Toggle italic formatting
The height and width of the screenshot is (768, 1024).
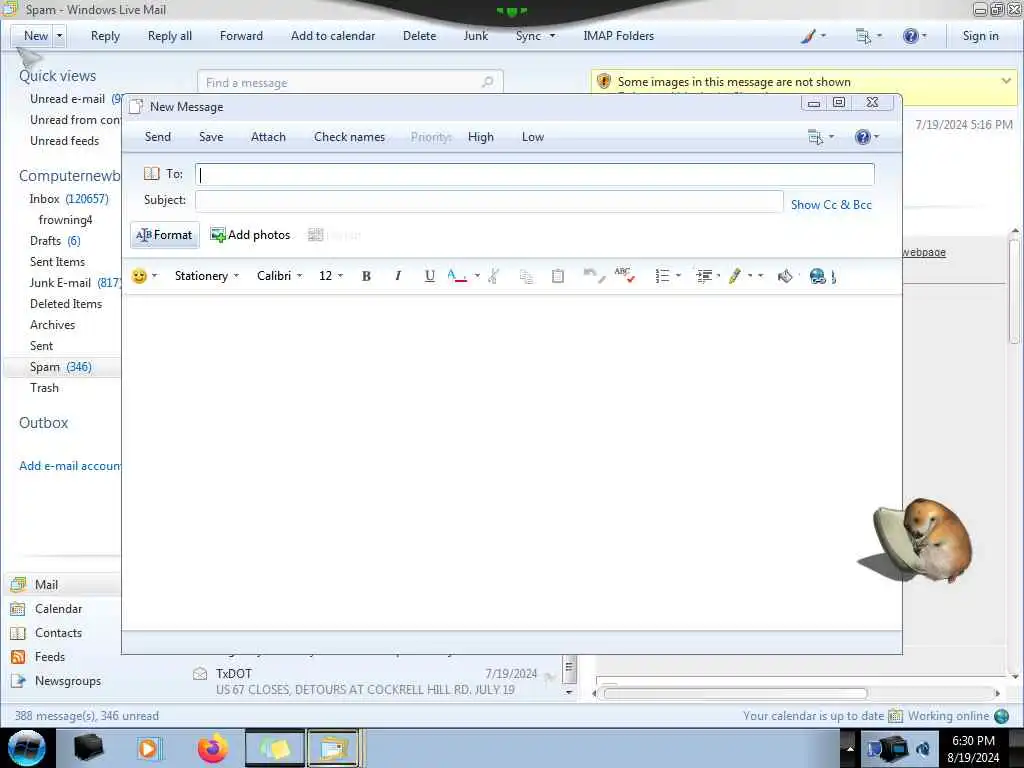point(398,276)
